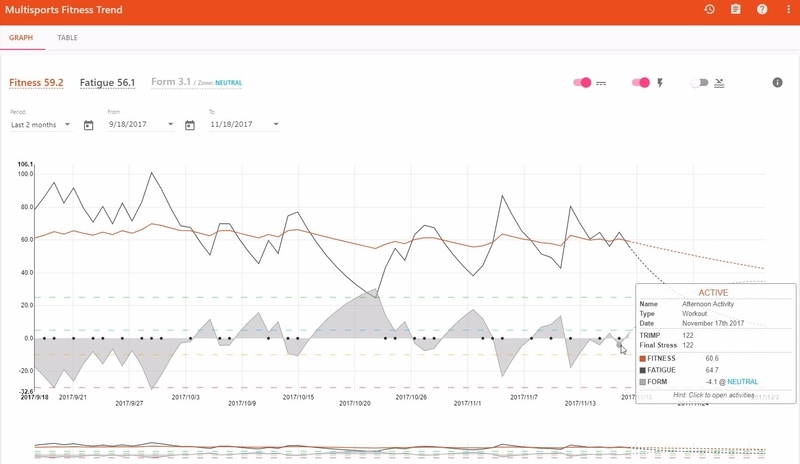Click the 'Afternoon Activity' name in tooltip
Image resolution: width=800 pixels, height=464 pixels.
pos(708,304)
